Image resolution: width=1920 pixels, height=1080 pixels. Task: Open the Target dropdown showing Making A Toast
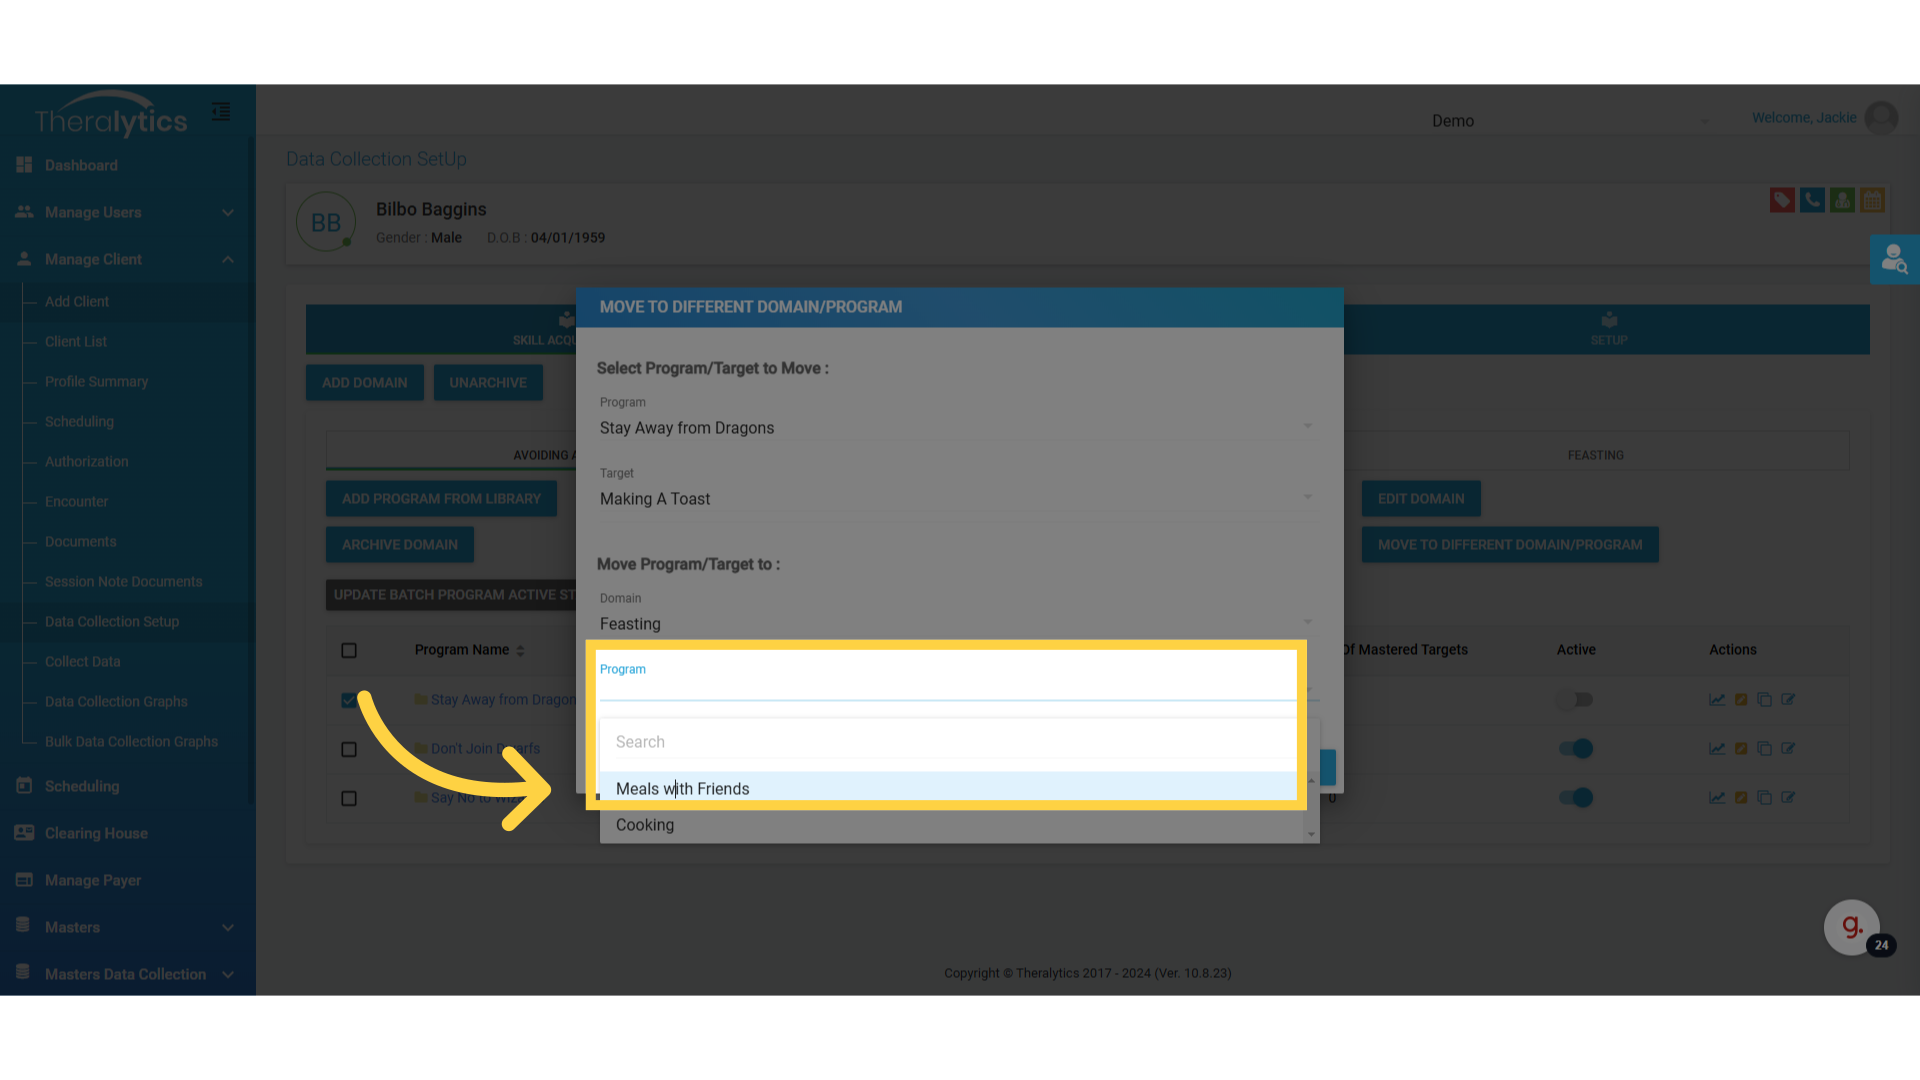[x=955, y=499]
